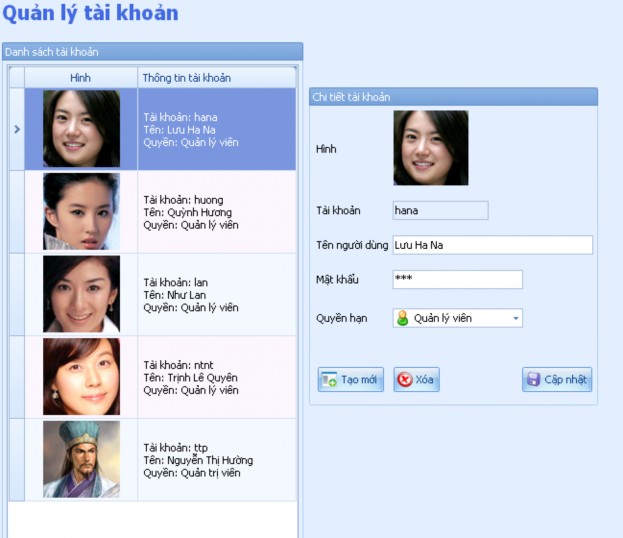Select the lan account photo thumbnail
Screen dimensions: 623x538
pyautogui.click(x=81, y=294)
